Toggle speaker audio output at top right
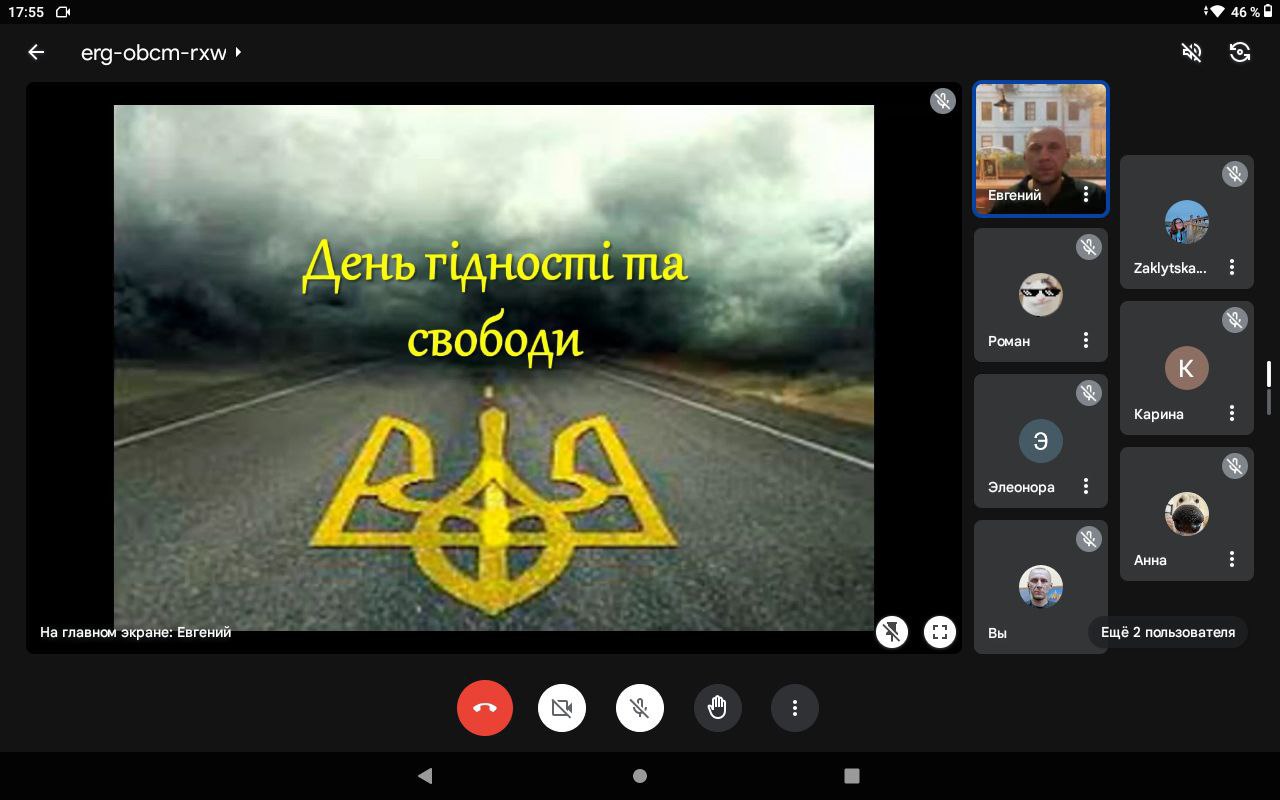This screenshot has height=800, width=1280. pos(1191,52)
